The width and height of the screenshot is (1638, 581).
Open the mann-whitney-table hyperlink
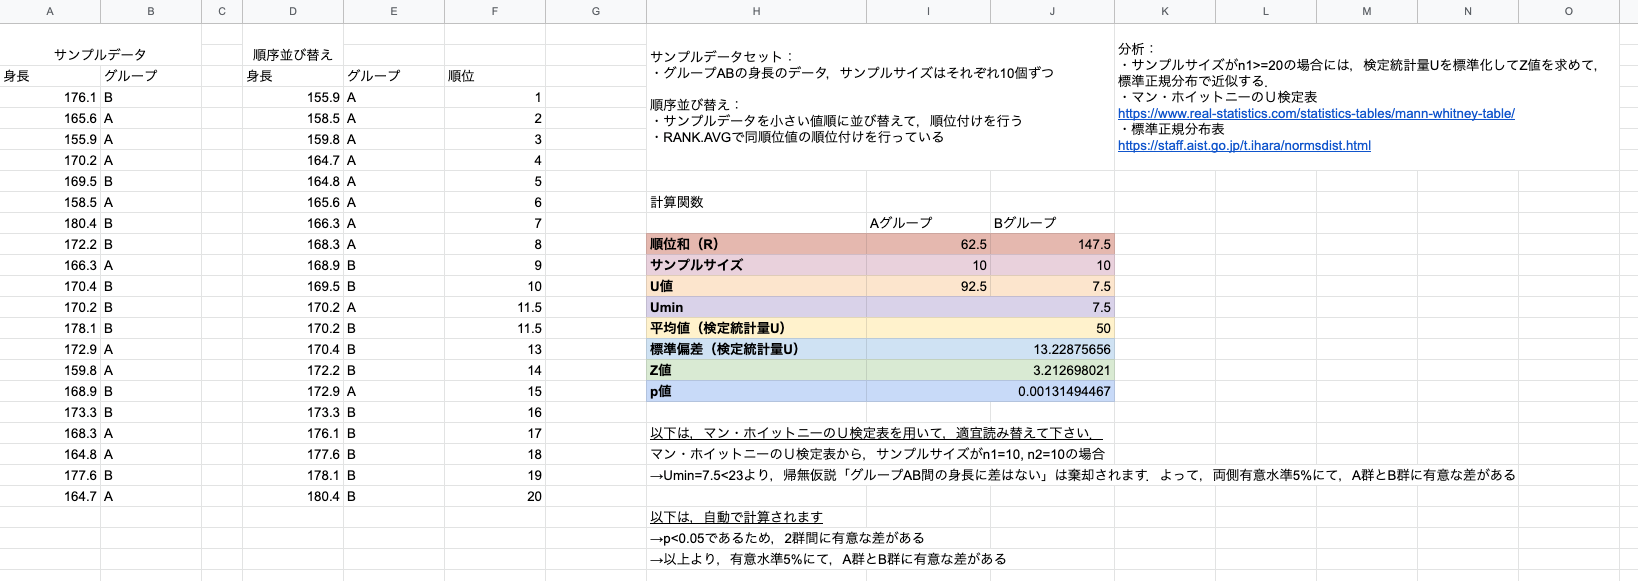(1316, 114)
